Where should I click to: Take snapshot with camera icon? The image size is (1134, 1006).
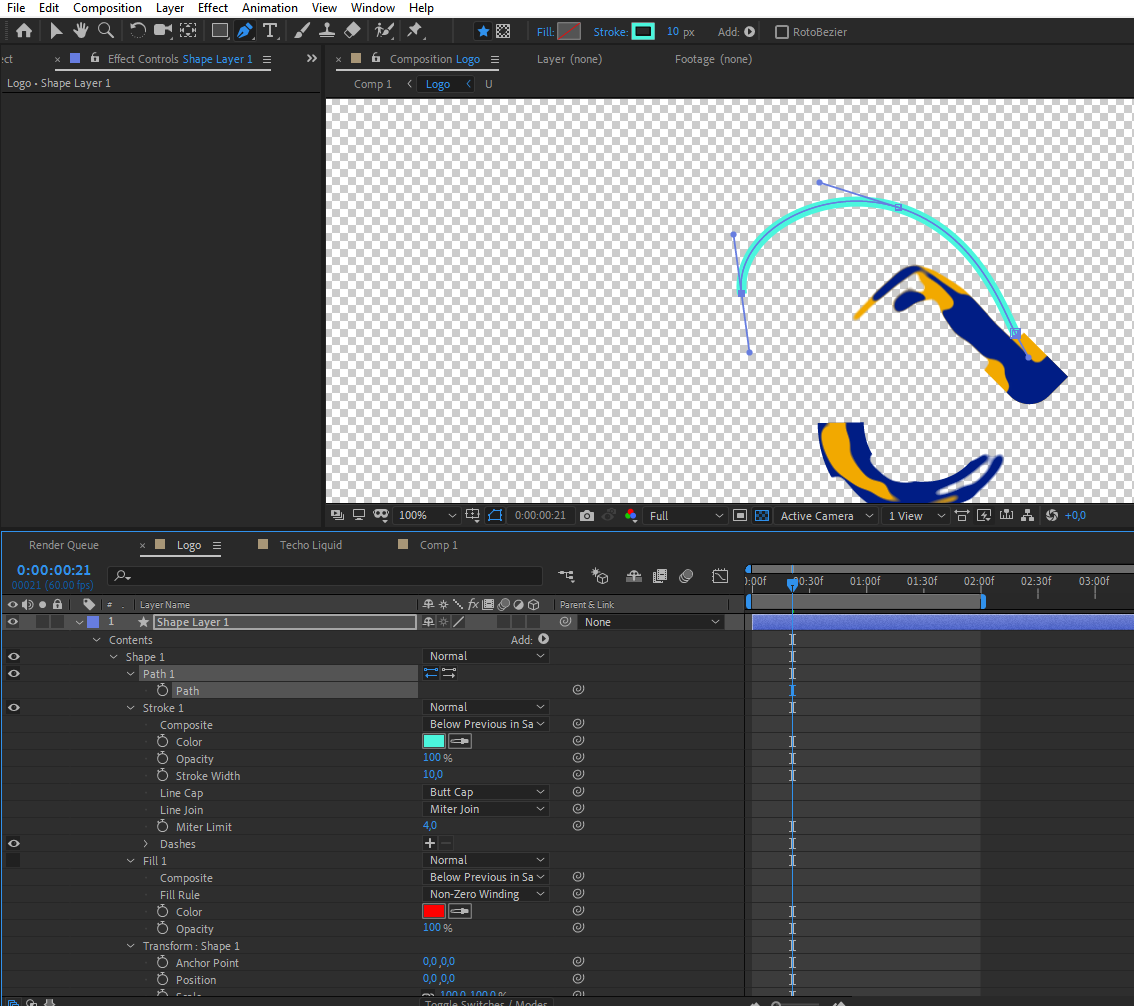(x=587, y=516)
